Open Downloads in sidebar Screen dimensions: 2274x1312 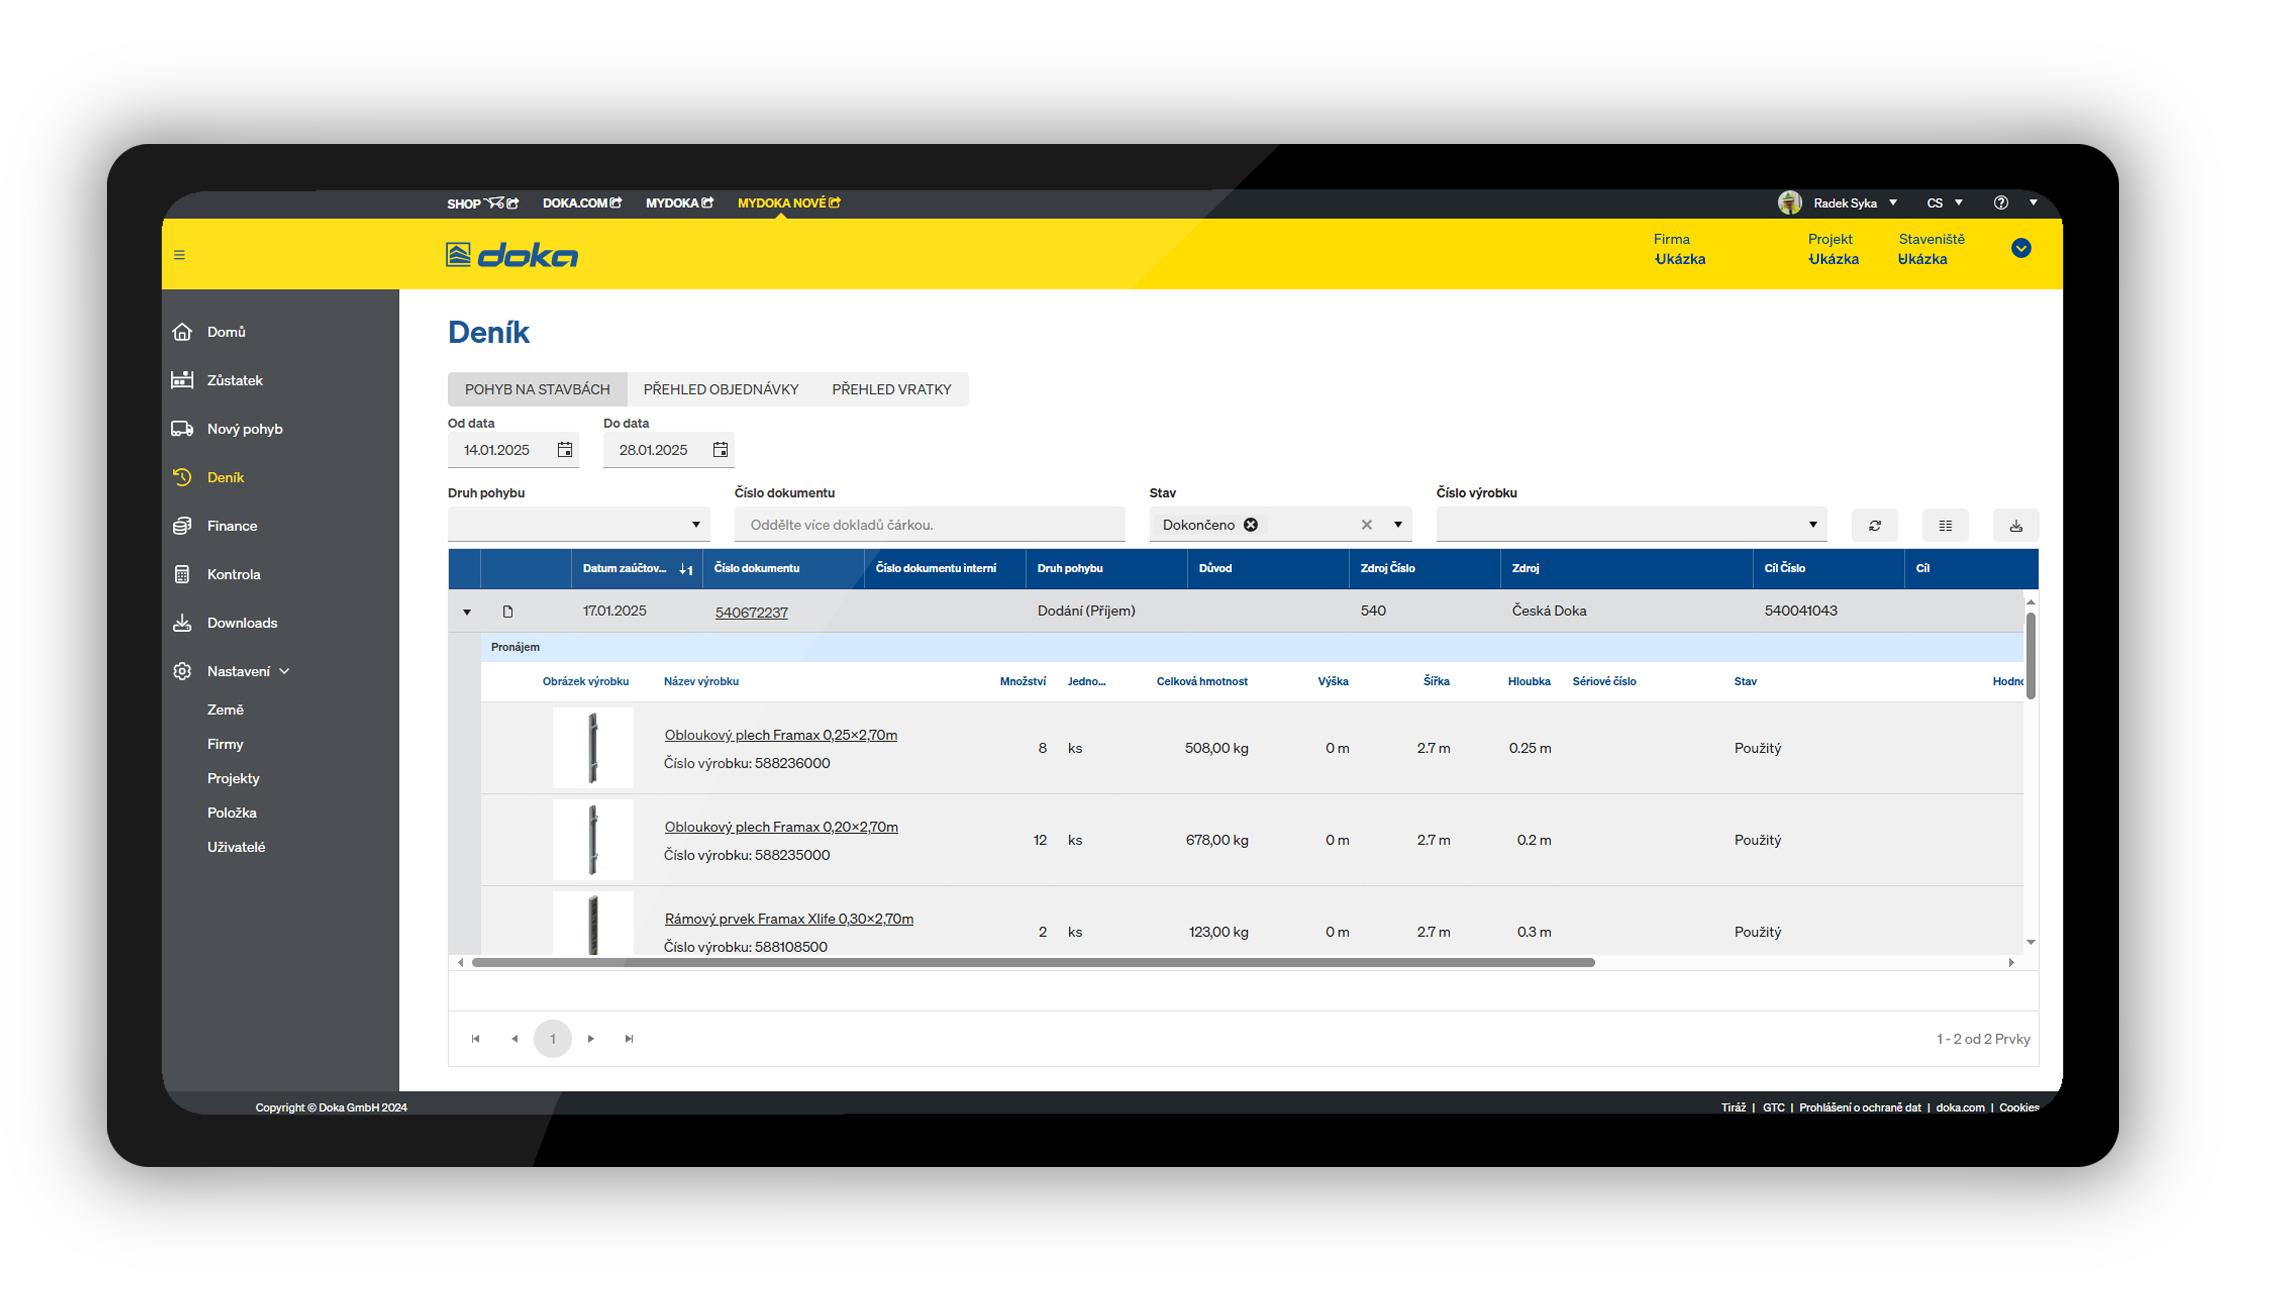241,623
